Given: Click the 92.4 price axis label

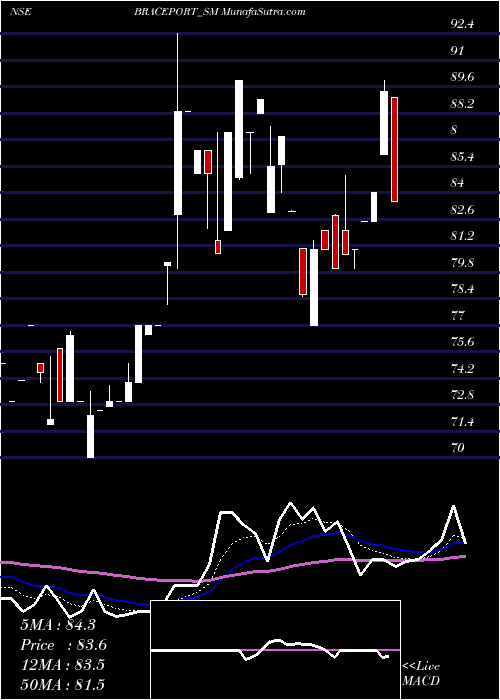Looking at the screenshot, I should pos(462,24).
